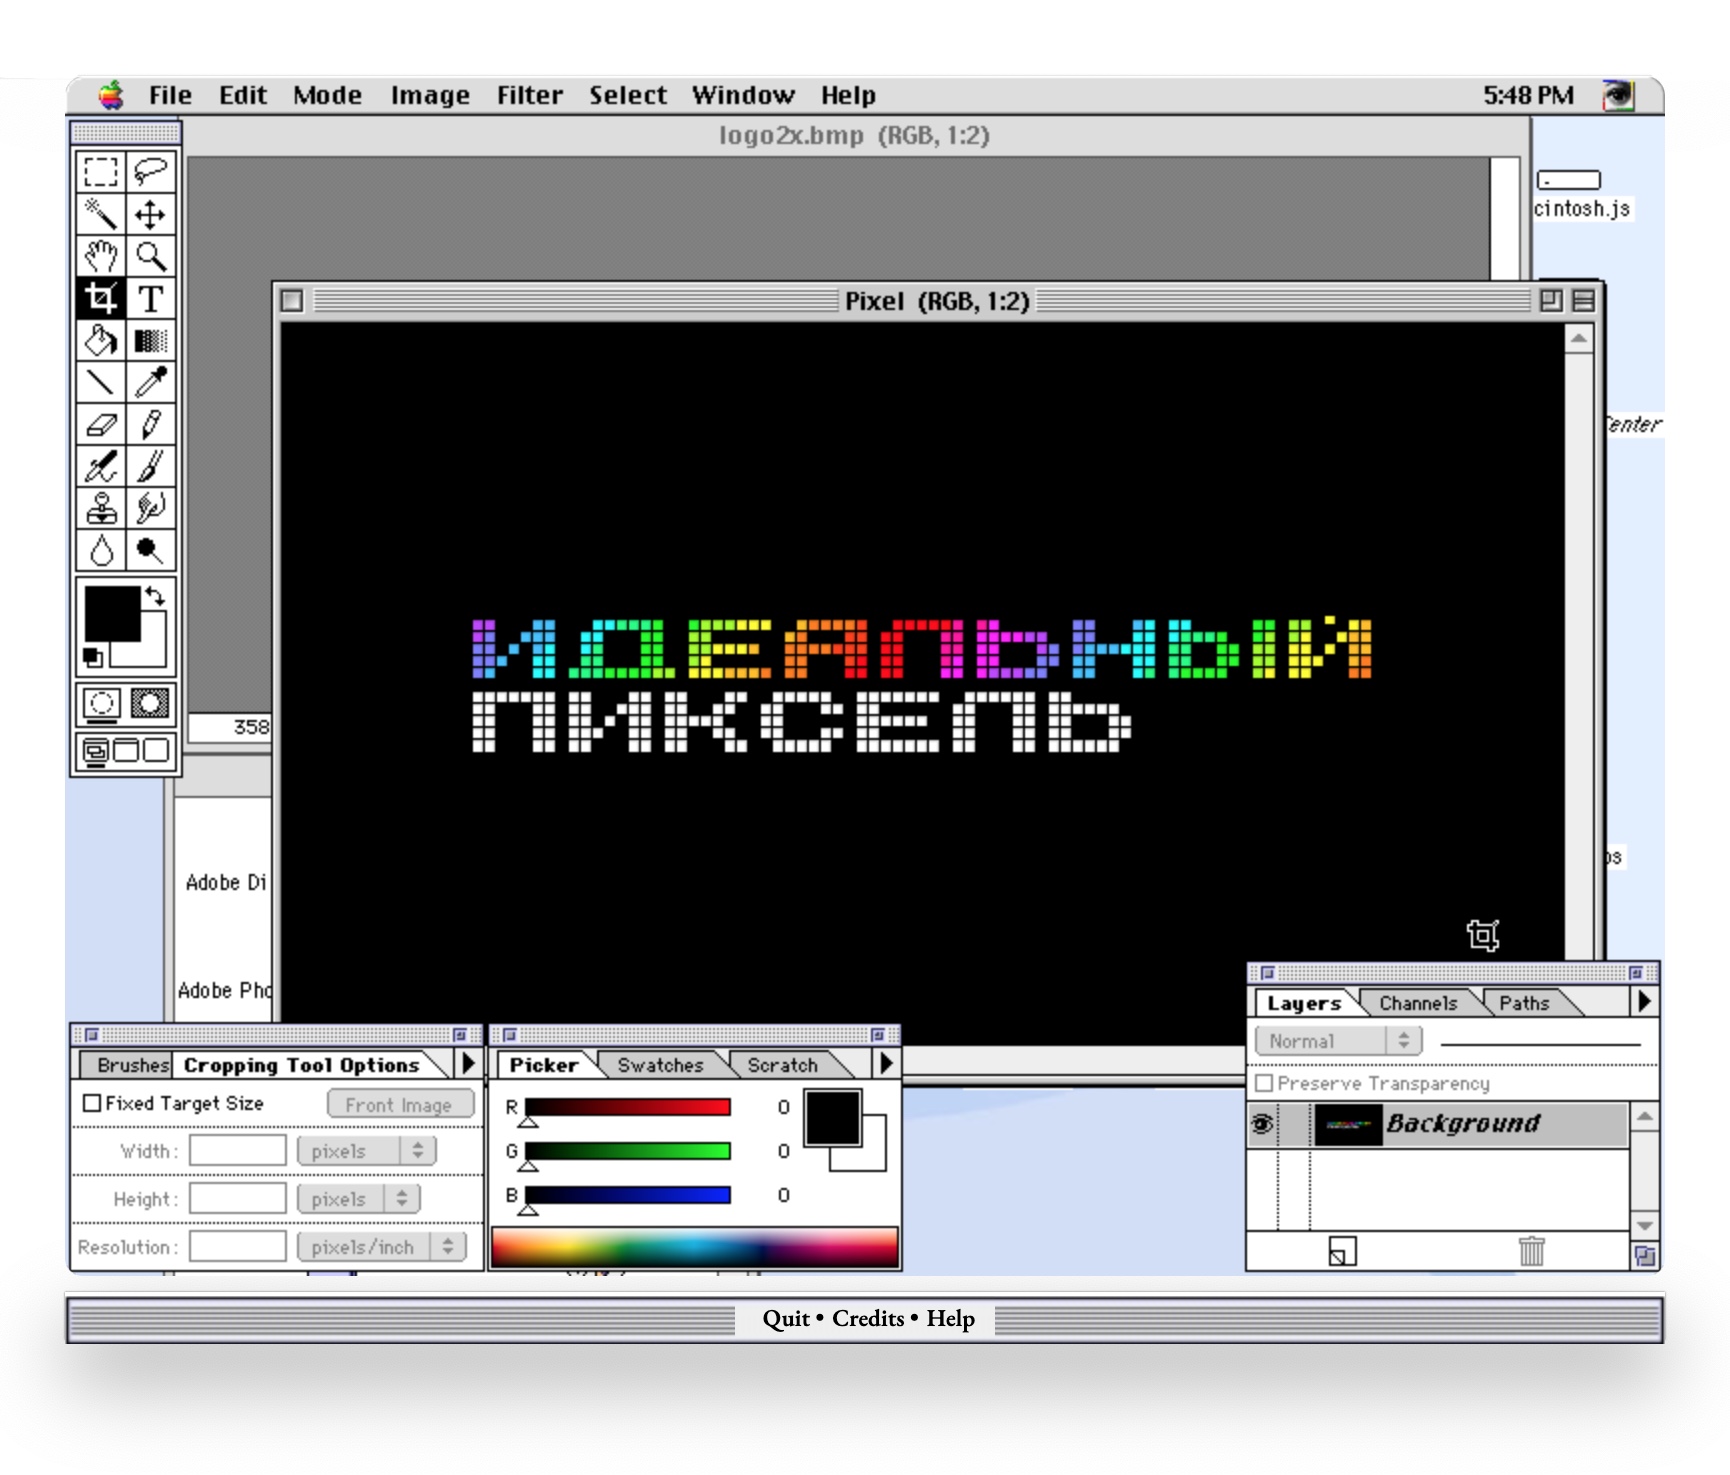Select the Rubber Stamp tool
The height and width of the screenshot is (1475, 1730).
click(x=101, y=508)
